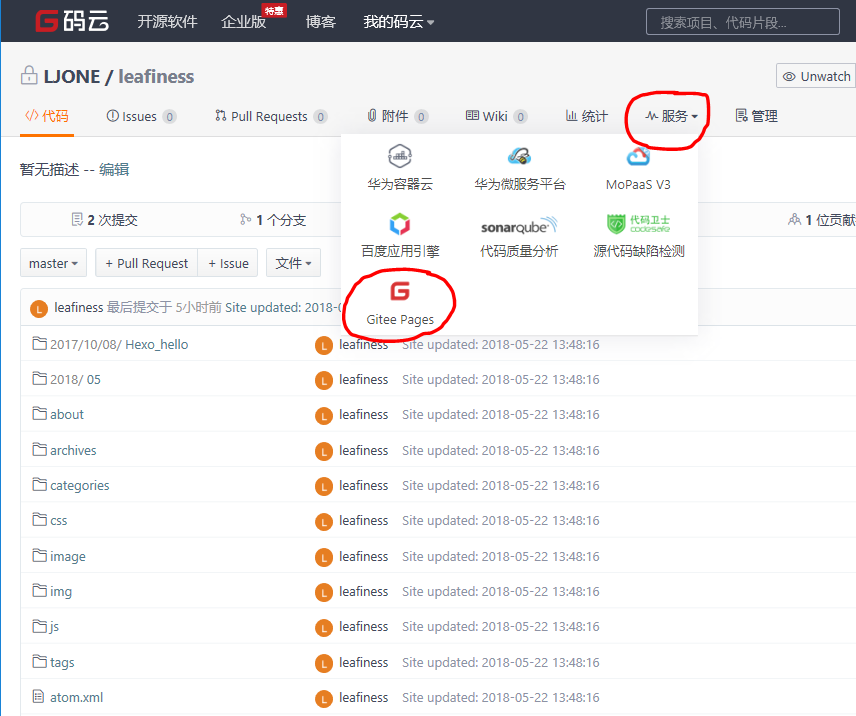
Task: Open the 我的码云 menu
Action: pyautogui.click(x=398, y=21)
